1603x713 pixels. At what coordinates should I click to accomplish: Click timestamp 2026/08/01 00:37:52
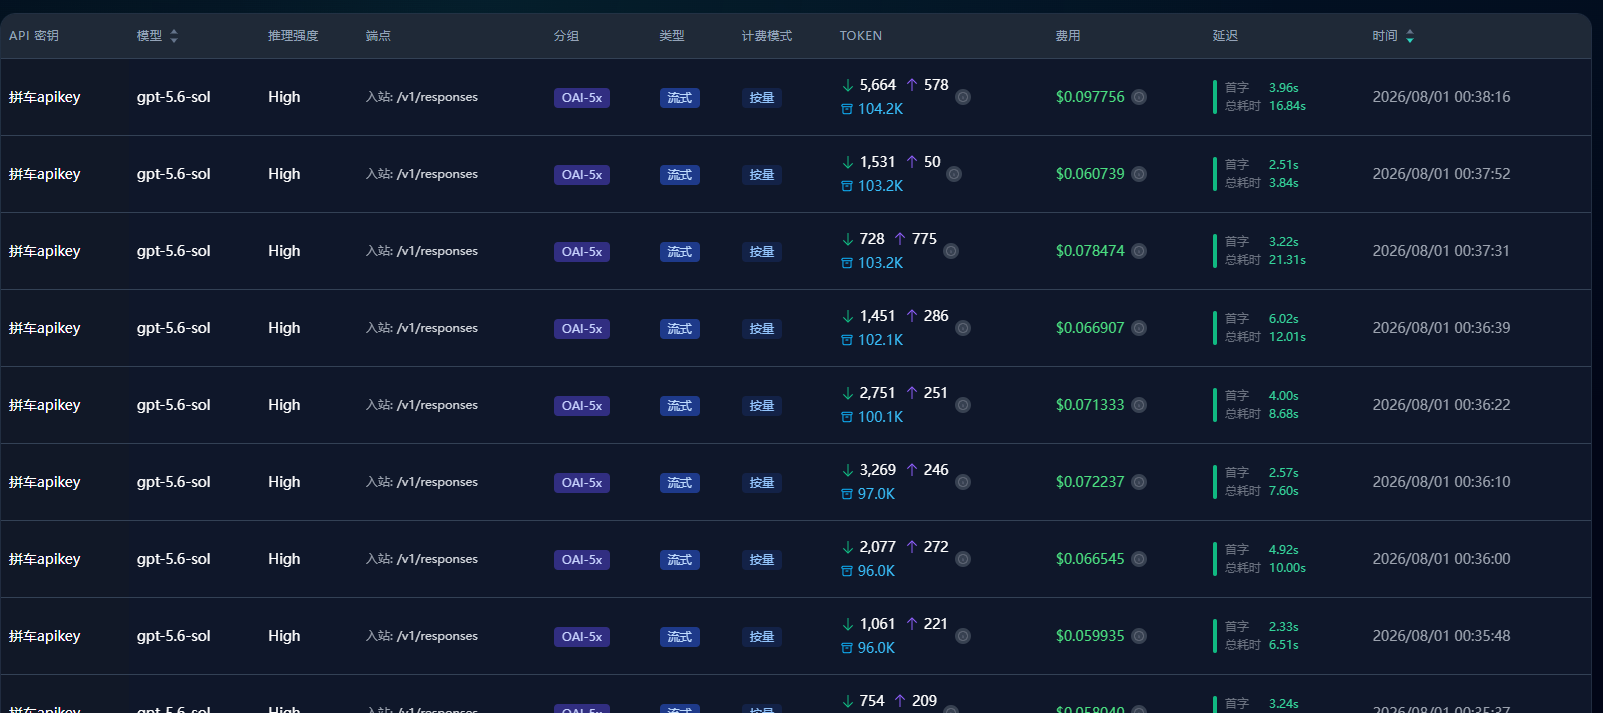pos(1441,174)
